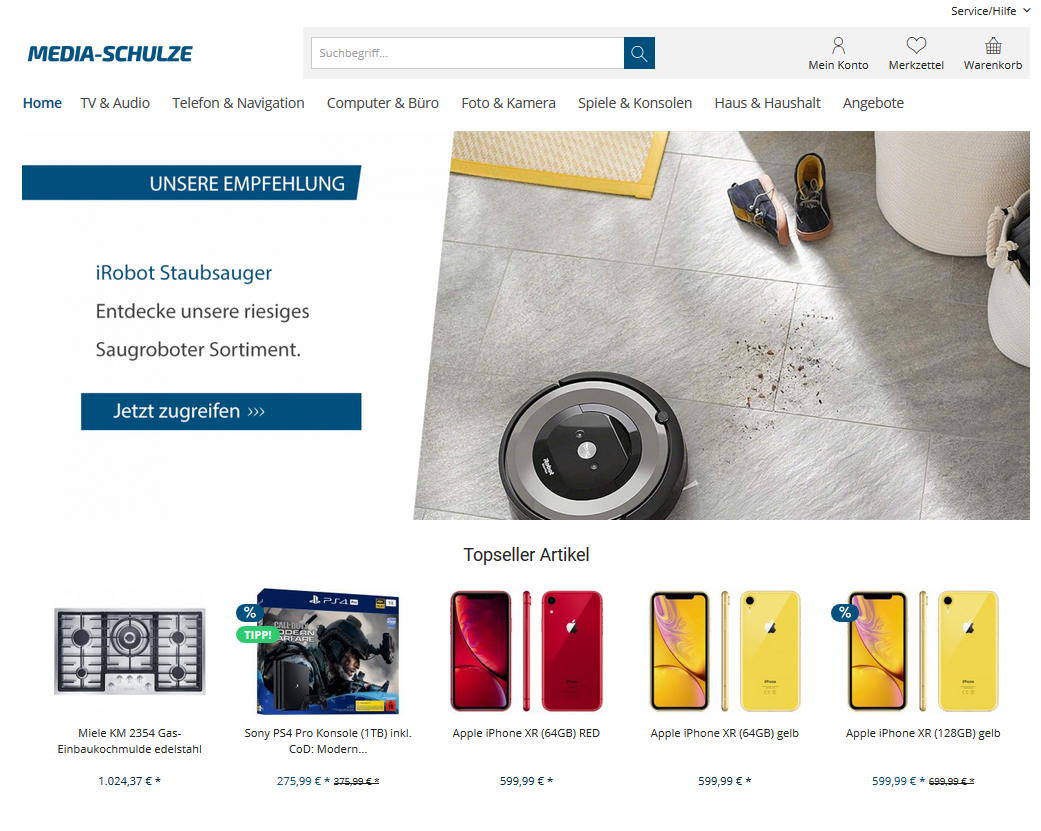This screenshot has width=1041, height=831.
Task: Open the Merkzettel heart icon
Action: click(916, 45)
